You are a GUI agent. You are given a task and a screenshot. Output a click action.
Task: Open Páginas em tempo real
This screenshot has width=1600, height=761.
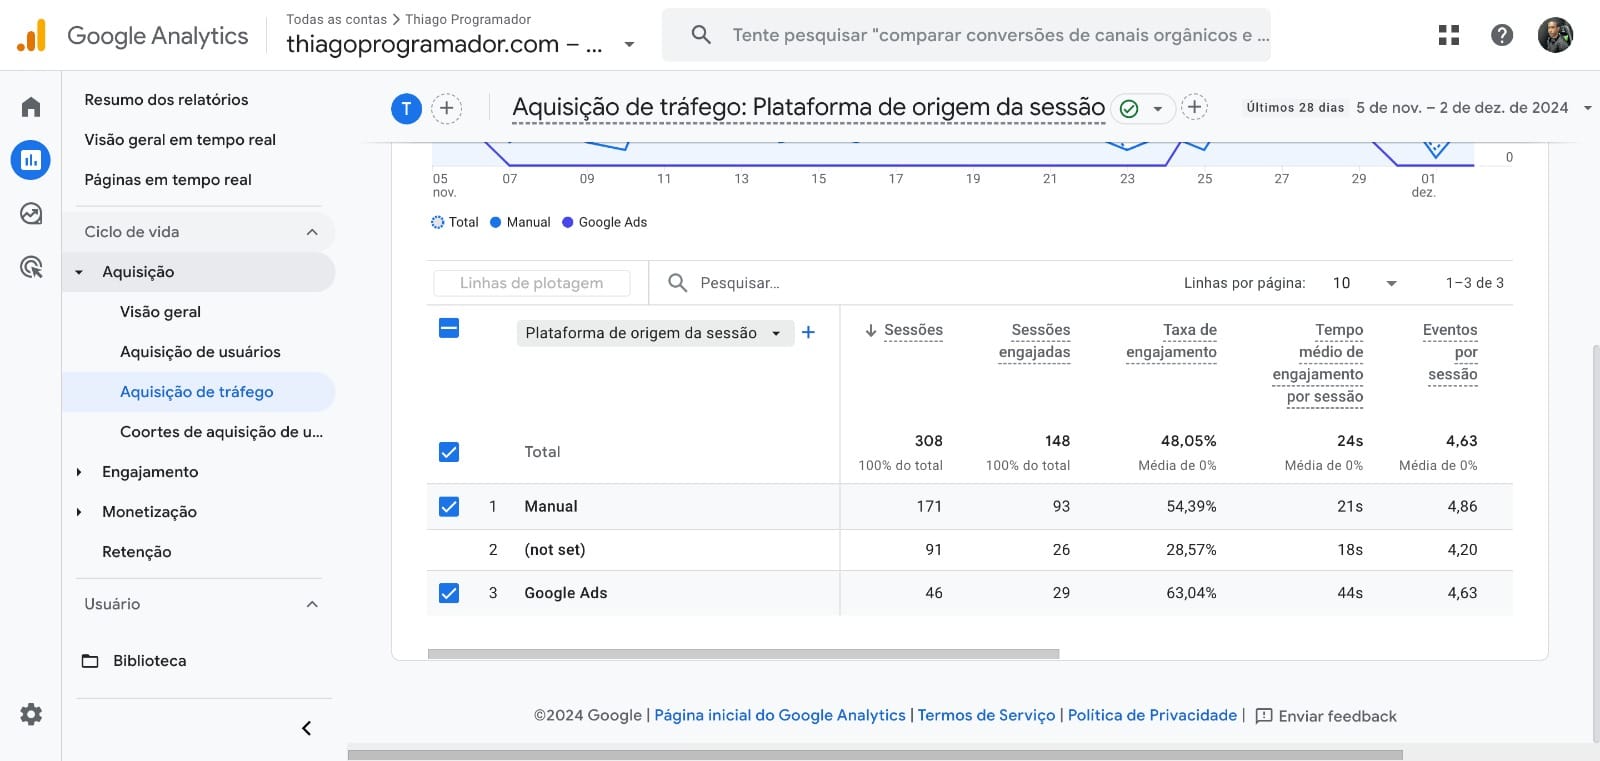168,180
